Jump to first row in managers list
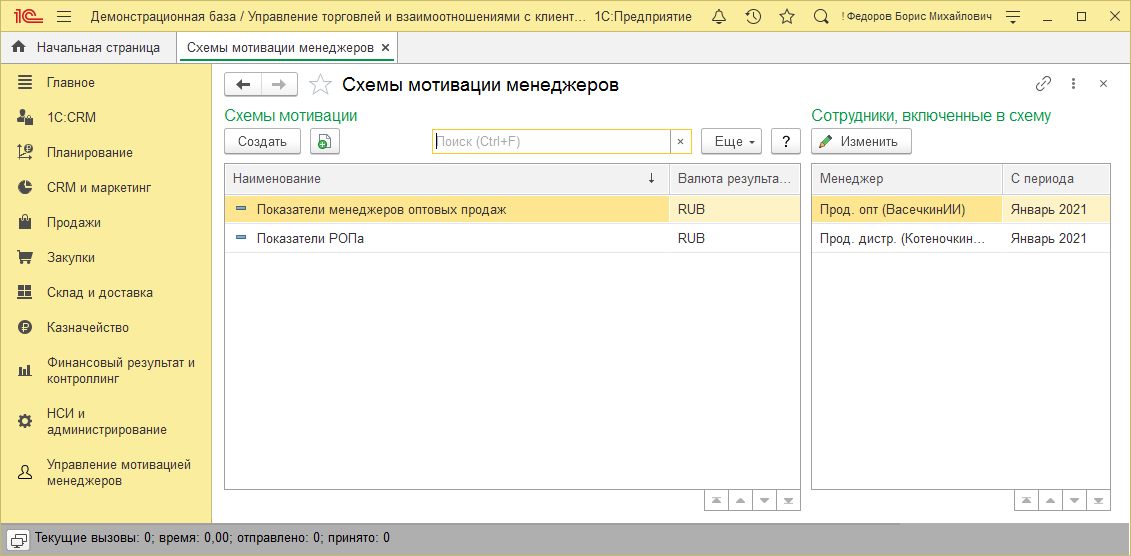Image resolution: width=1131 pixels, height=556 pixels. click(x=1026, y=500)
